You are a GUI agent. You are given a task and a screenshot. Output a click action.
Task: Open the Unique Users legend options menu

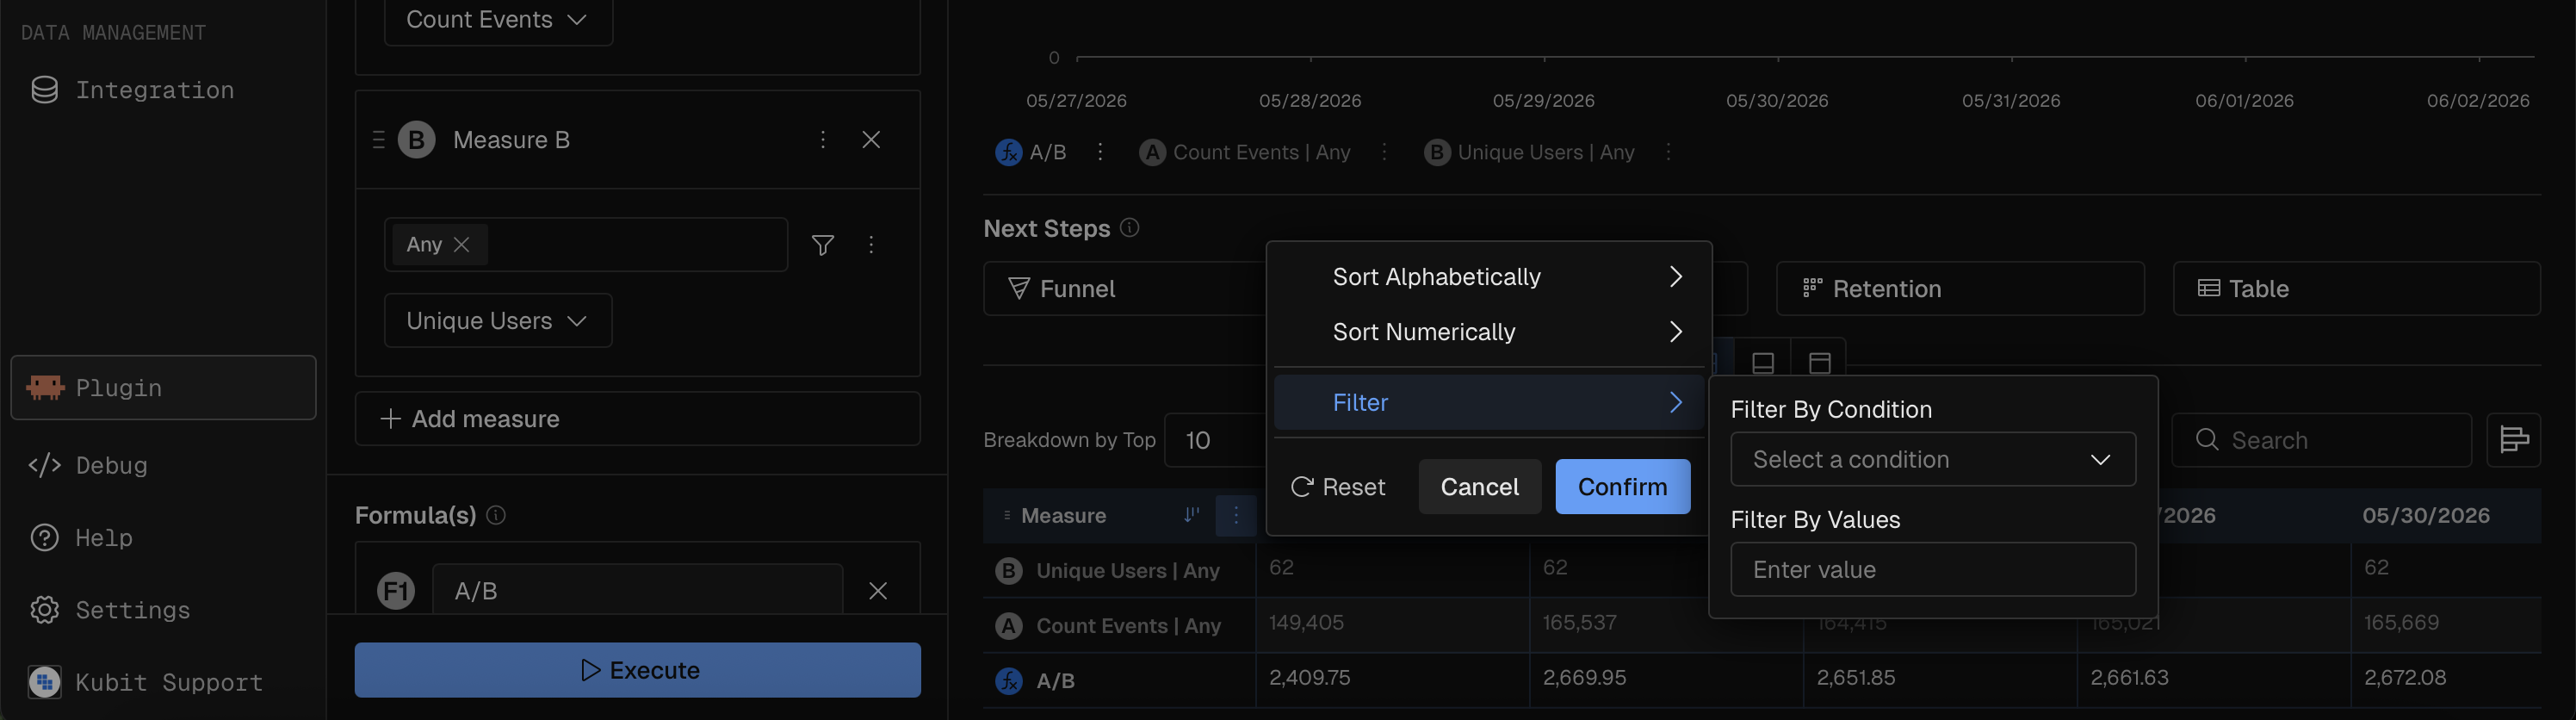1668,152
